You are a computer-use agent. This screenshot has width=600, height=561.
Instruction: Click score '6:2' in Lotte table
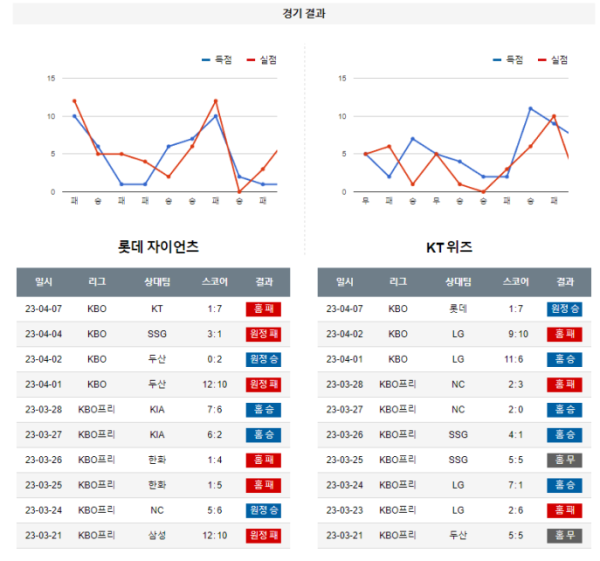point(215,435)
